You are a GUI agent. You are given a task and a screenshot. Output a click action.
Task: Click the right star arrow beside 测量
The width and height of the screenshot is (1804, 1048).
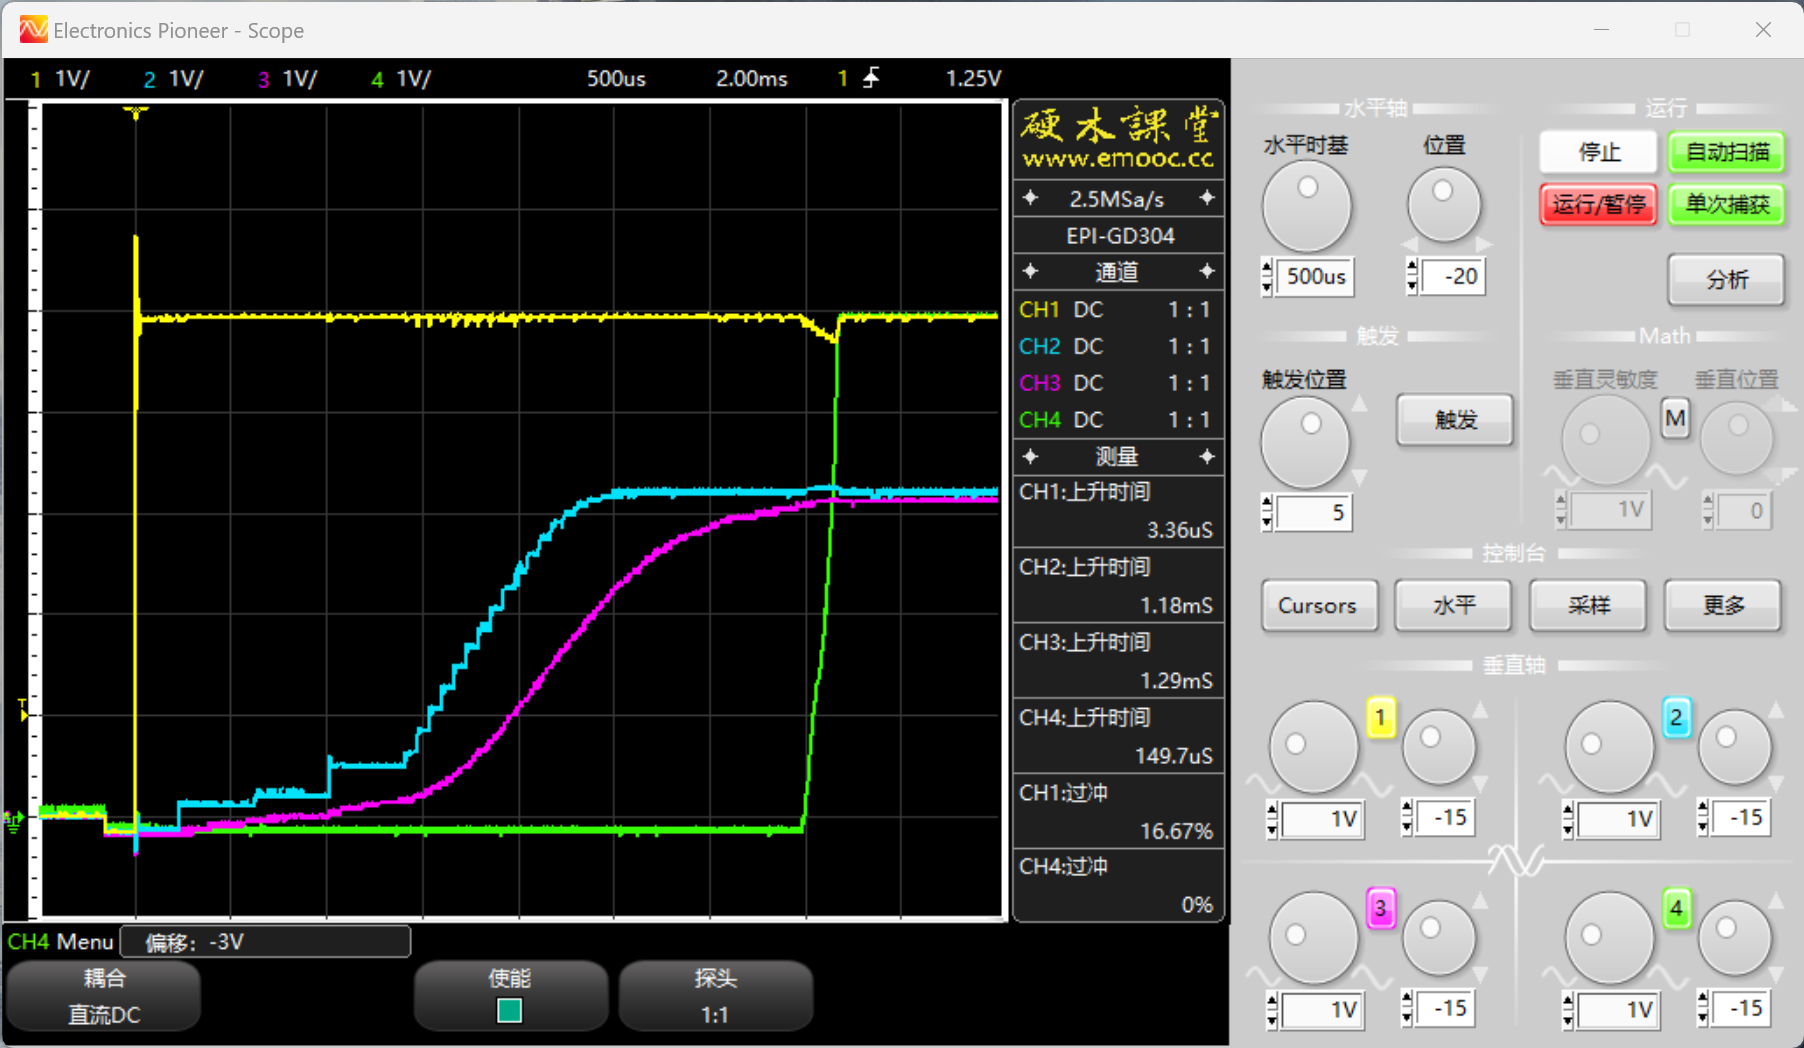point(1207,456)
